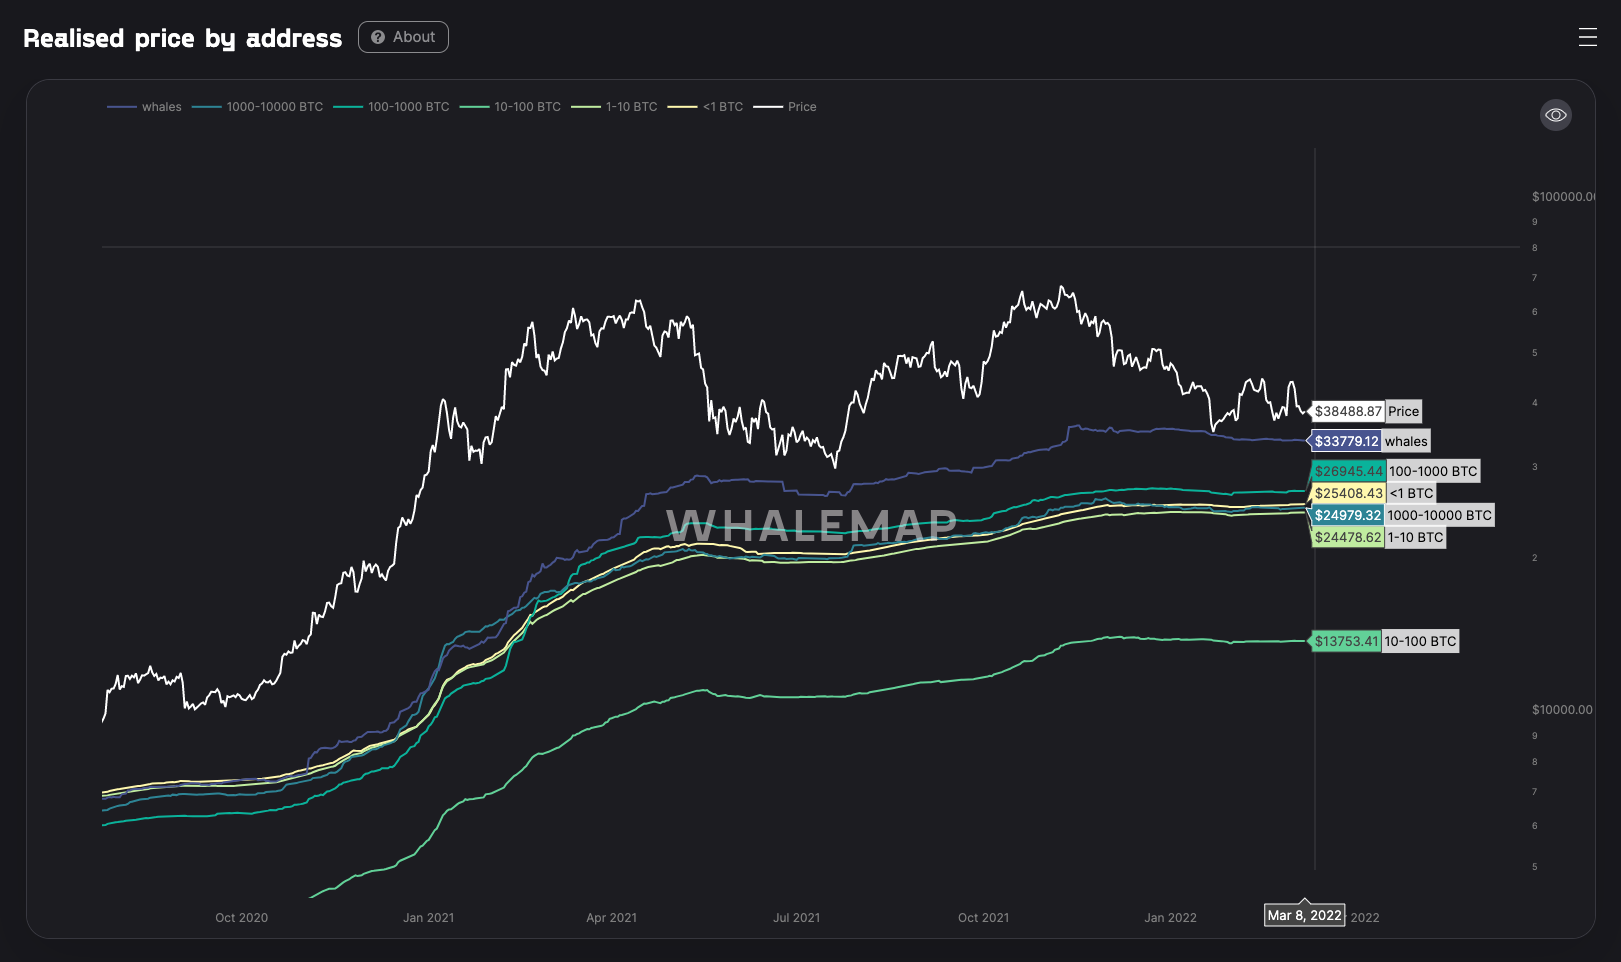The height and width of the screenshot is (962, 1621).
Task: Click the Oct 2020 axis label
Action: [241, 917]
